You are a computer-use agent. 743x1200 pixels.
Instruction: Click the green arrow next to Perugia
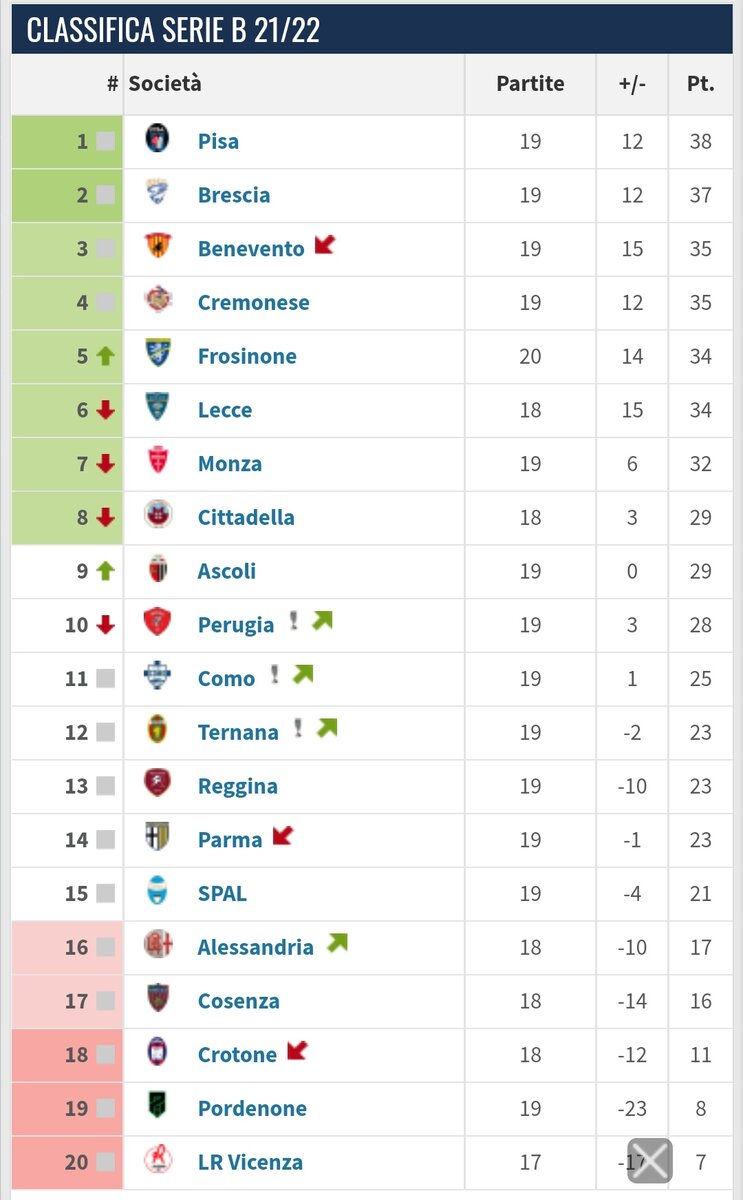(x=321, y=621)
